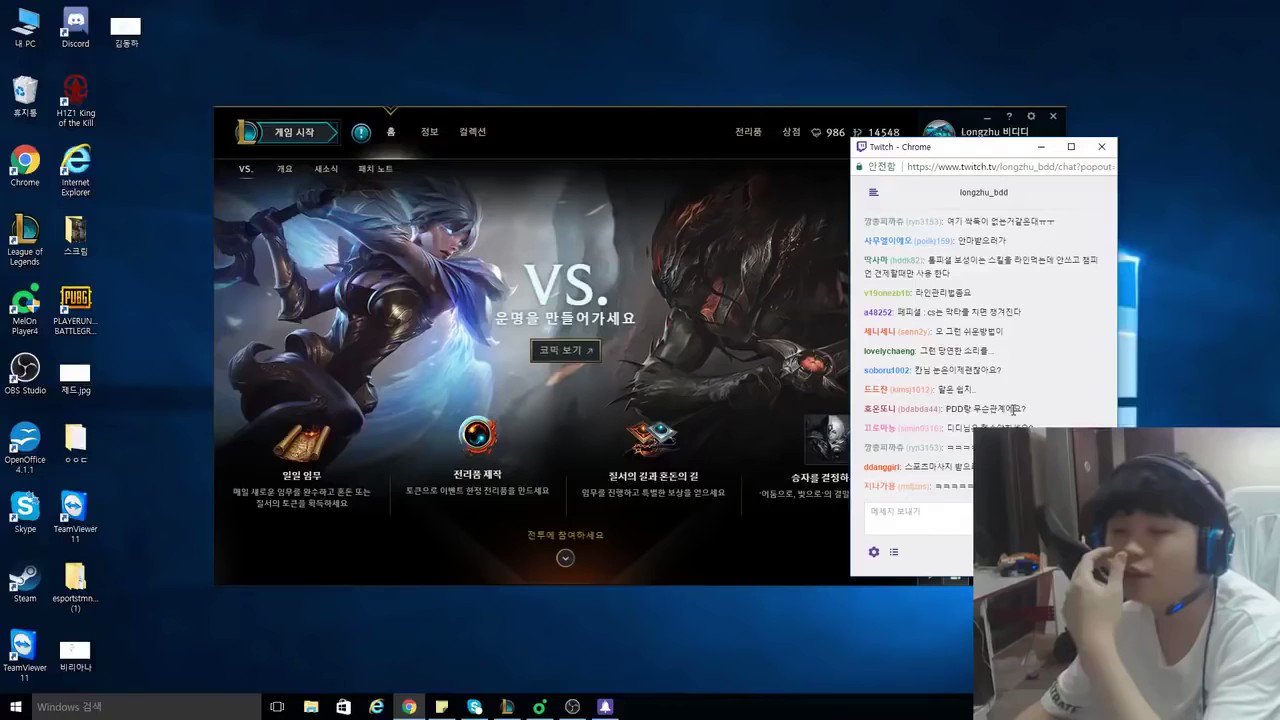Click the blue essence balance 14548
Image resolution: width=1280 pixels, height=720 pixels.
[x=876, y=132]
